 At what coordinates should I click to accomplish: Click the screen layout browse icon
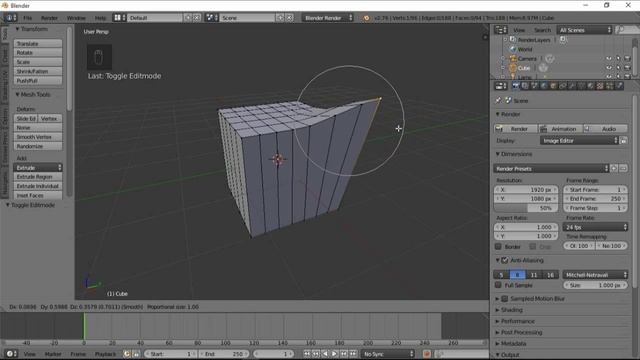click(120, 18)
